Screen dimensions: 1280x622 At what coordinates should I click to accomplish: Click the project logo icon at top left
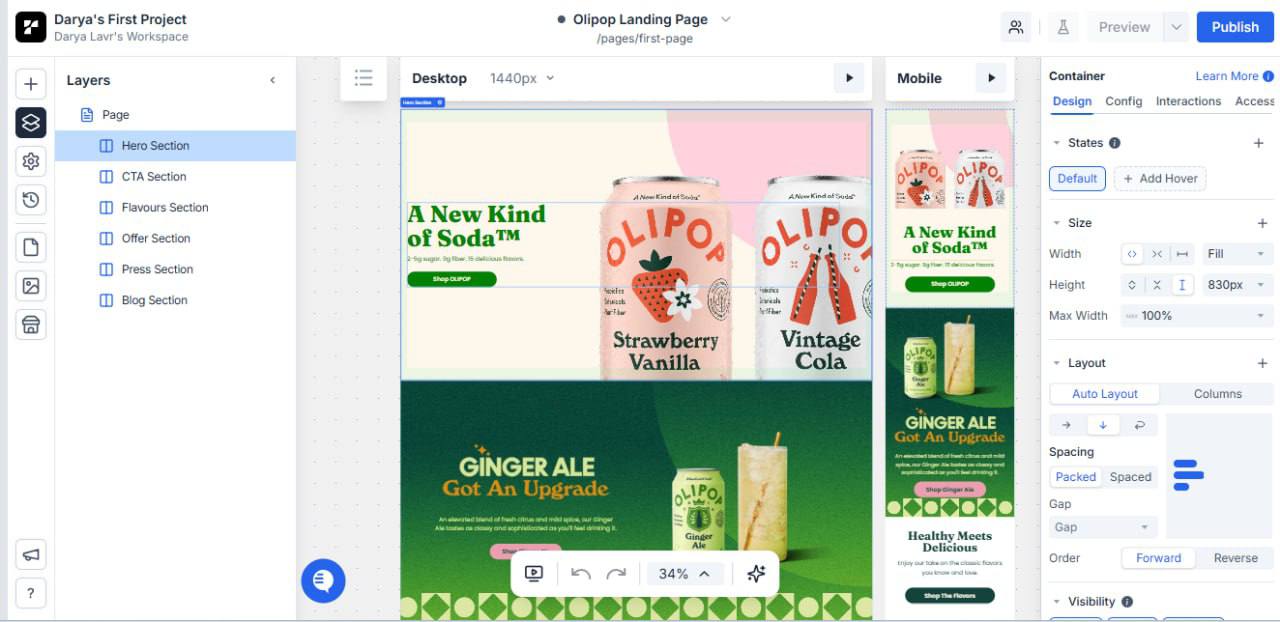pos(31,27)
